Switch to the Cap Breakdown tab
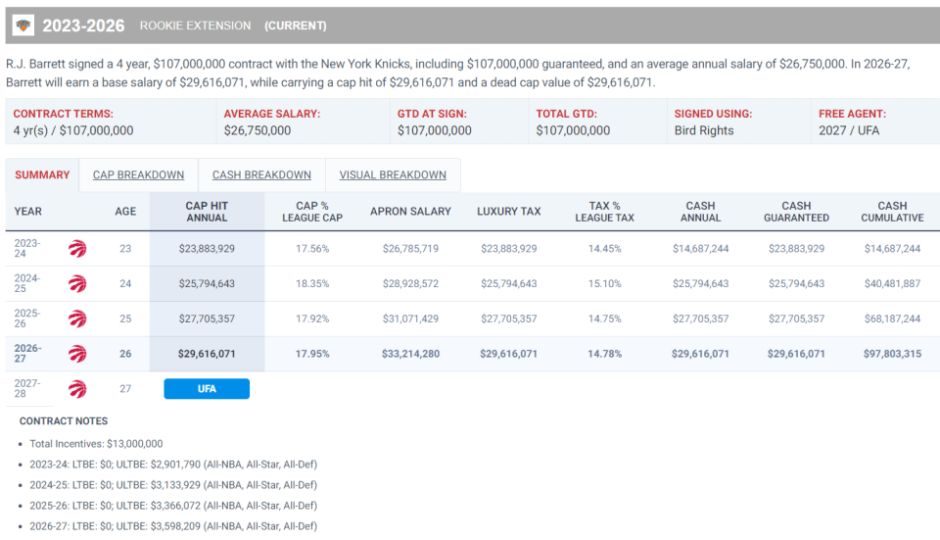Image resolution: width=940 pixels, height=540 pixels. tap(138, 175)
